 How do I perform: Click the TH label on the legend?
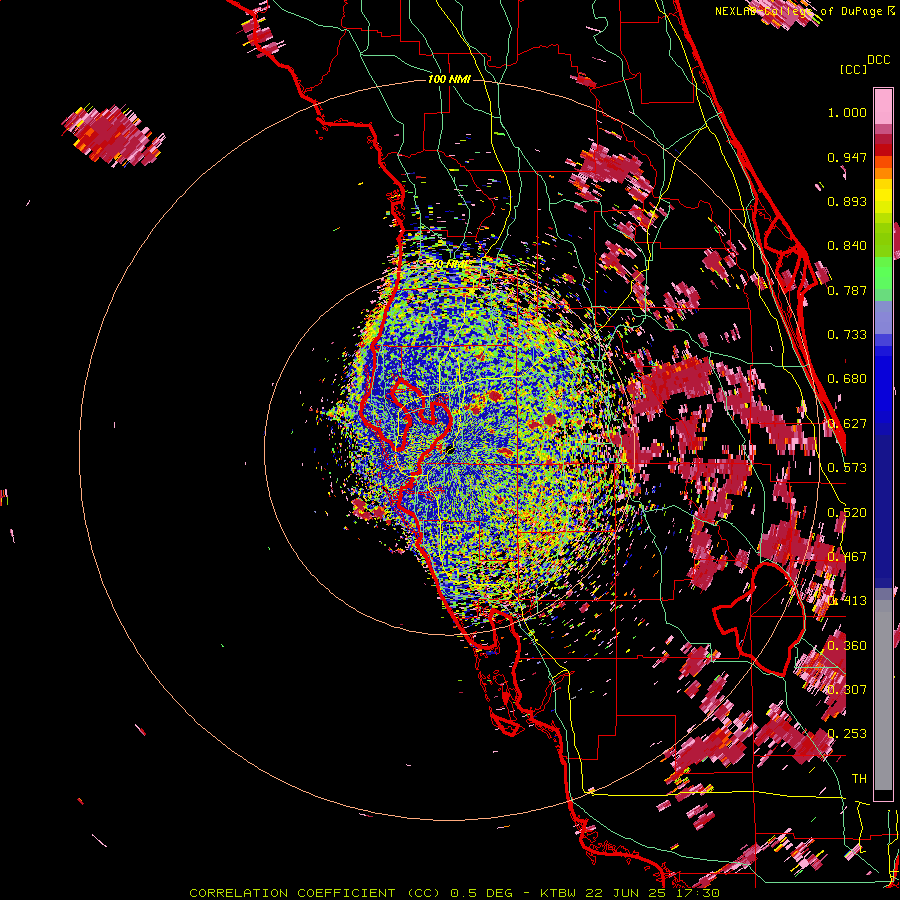pos(859,779)
